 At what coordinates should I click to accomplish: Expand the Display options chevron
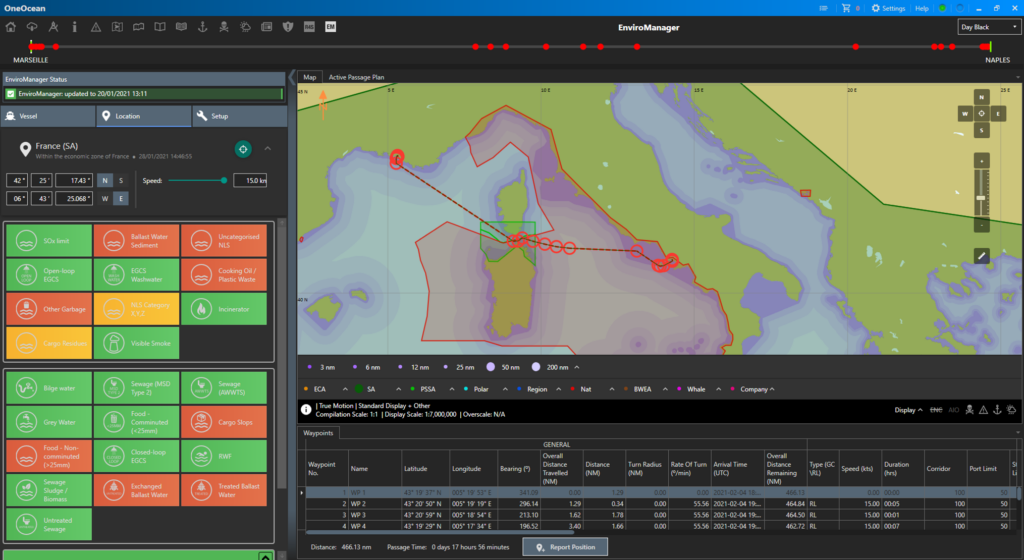pyautogui.click(x=920, y=410)
